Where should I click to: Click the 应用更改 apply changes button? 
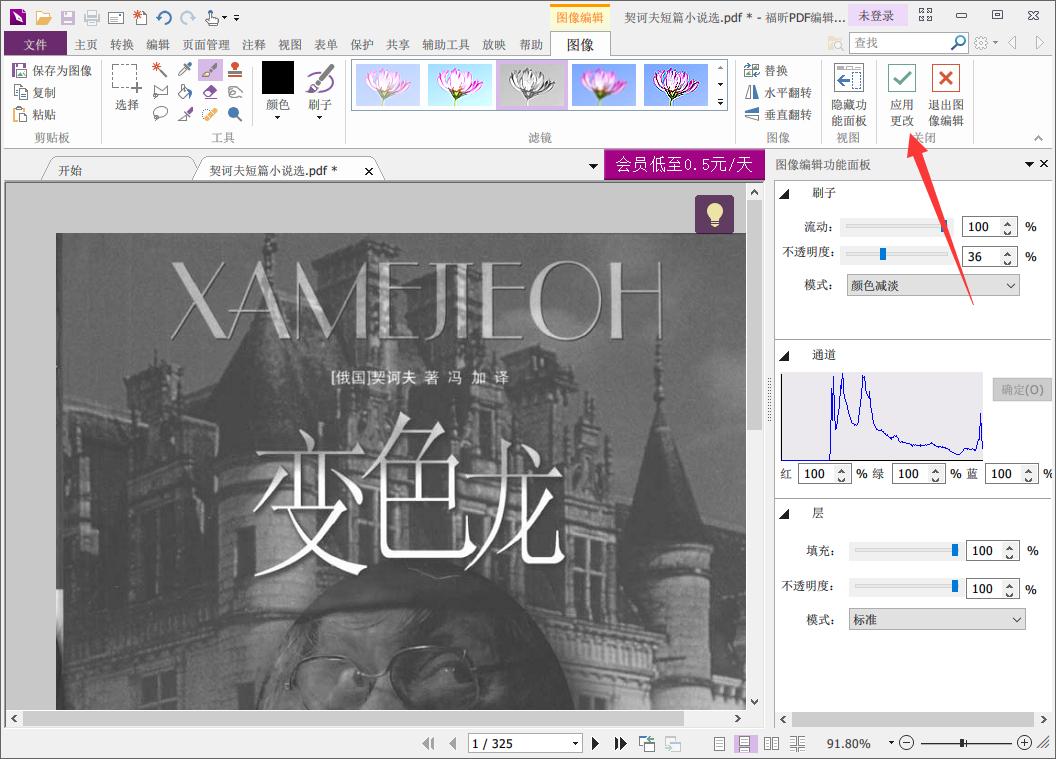tap(901, 95)
